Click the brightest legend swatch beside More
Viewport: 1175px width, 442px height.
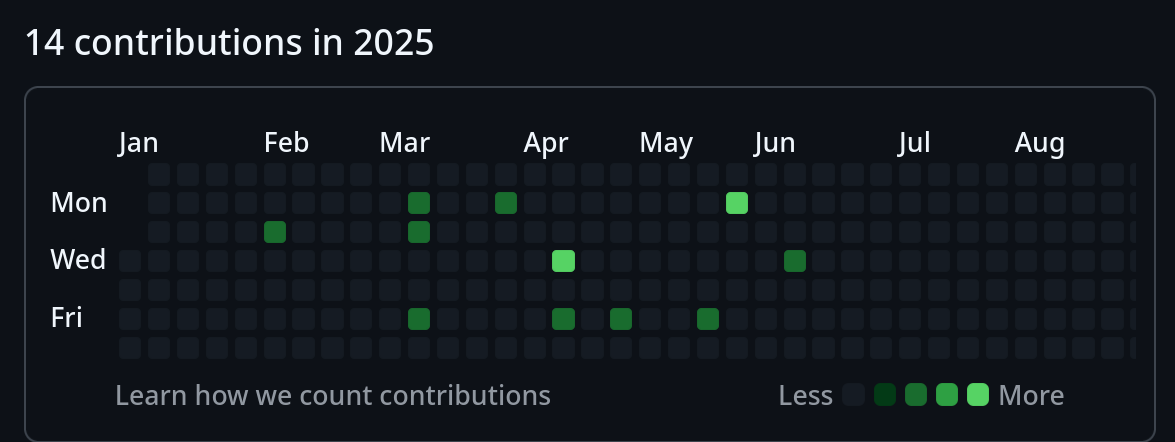click(x=978, y=394)
